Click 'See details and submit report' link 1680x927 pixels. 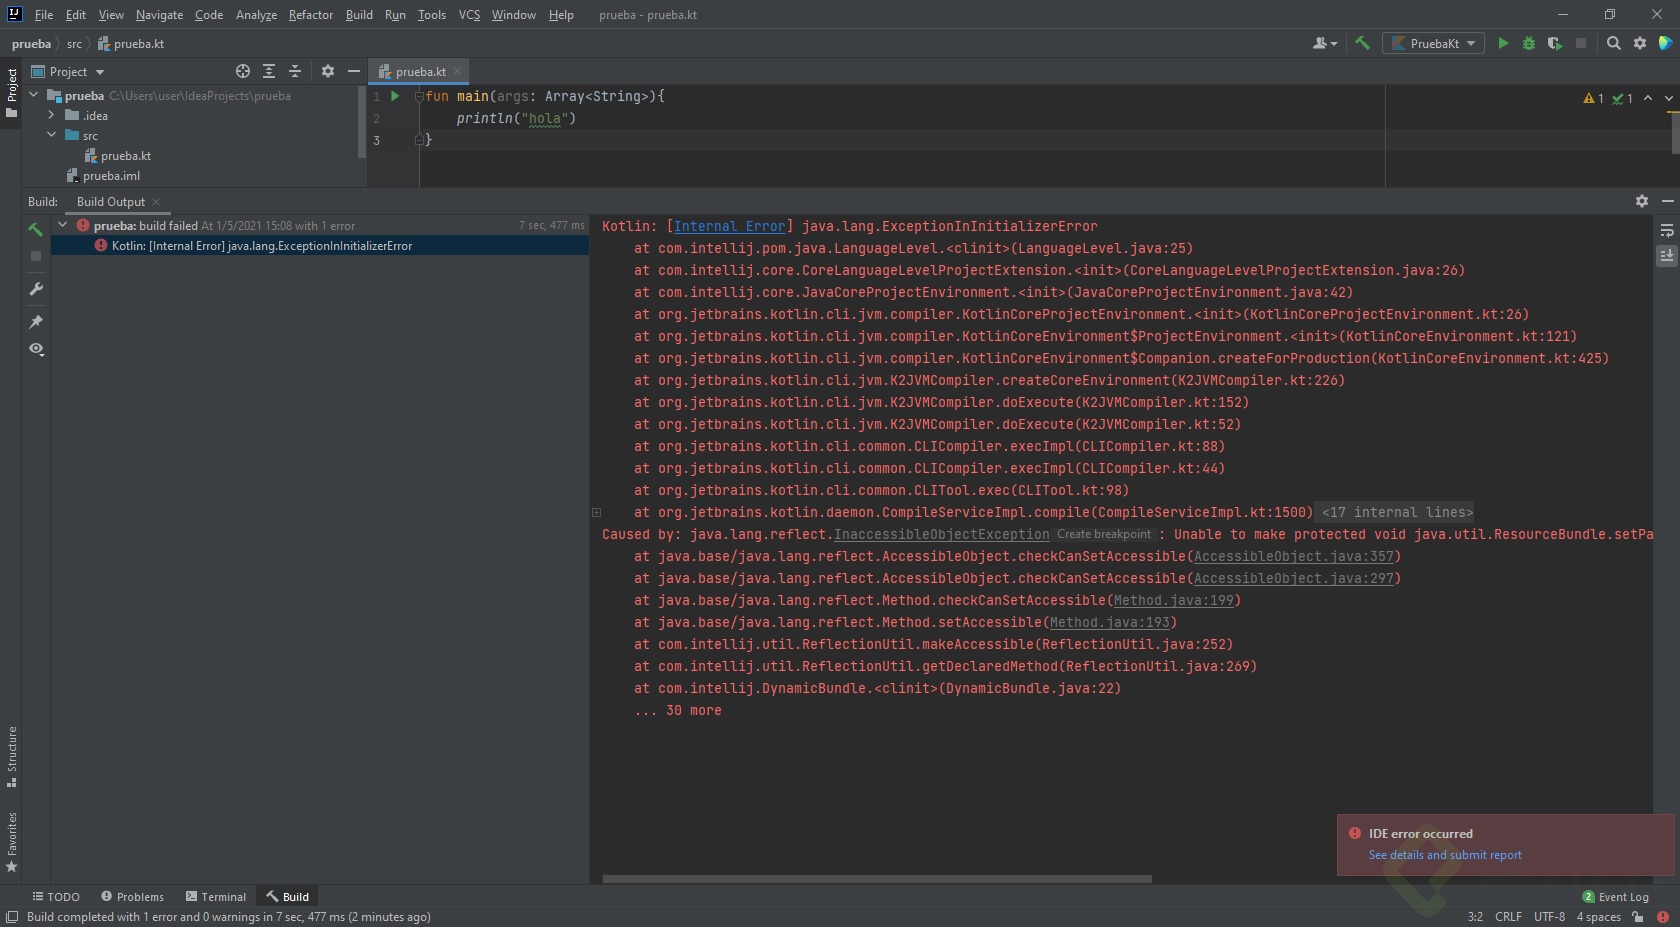[1444, 855]
